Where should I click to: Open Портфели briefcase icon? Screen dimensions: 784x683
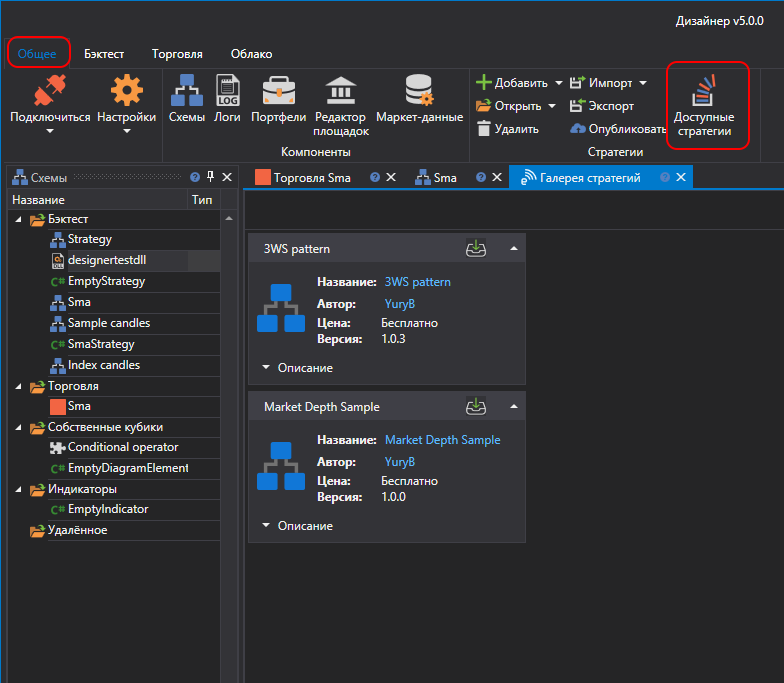click(278, 90)
